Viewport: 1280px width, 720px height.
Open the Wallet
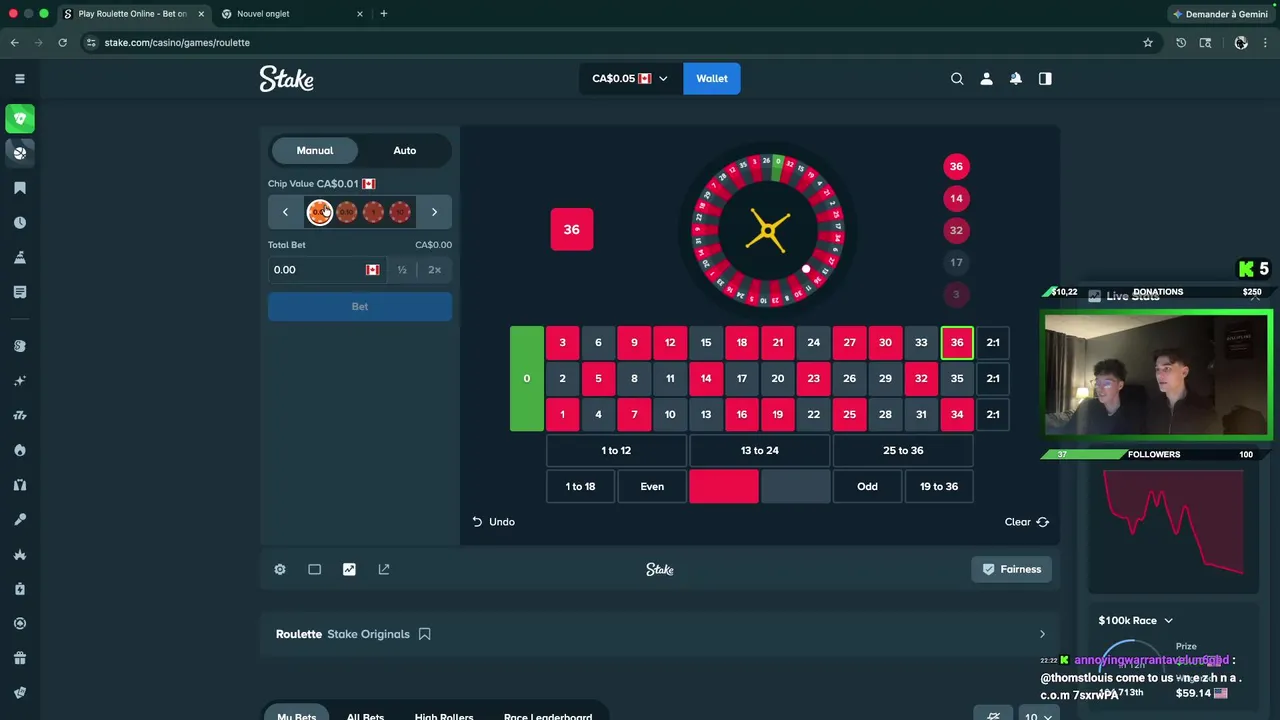tap(712, 78)
